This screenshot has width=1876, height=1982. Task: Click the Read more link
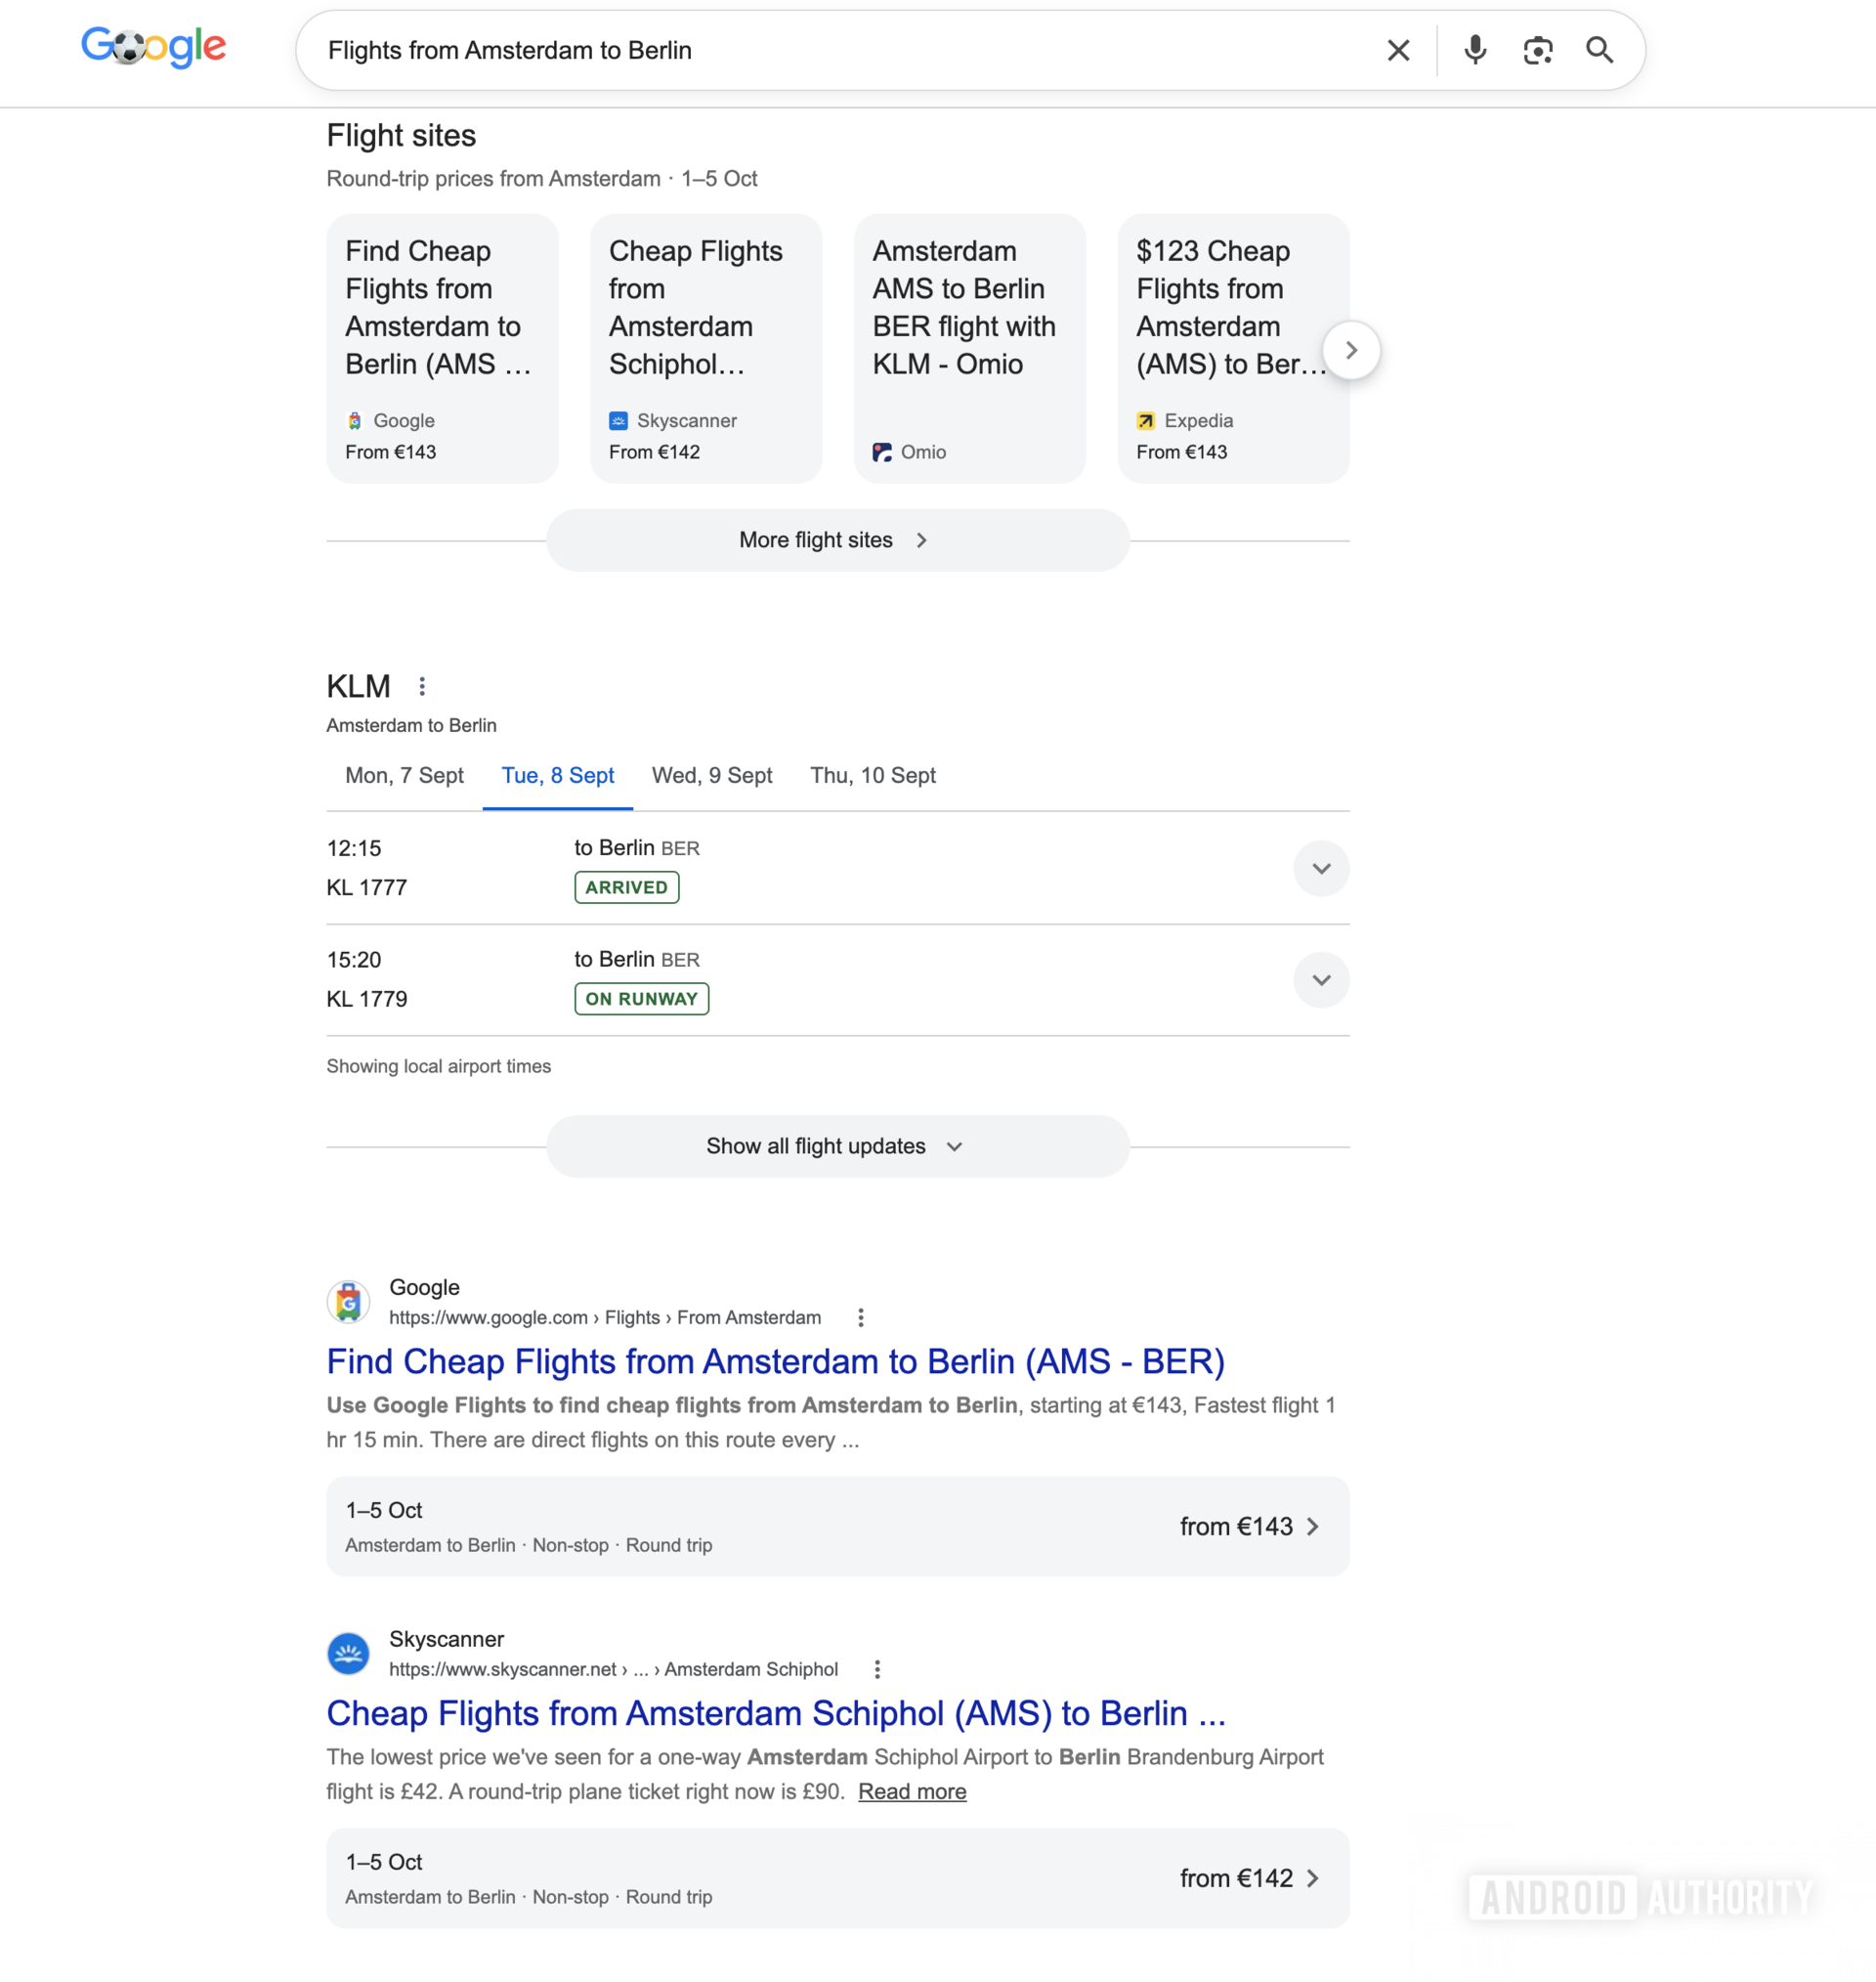[912, 1791]
